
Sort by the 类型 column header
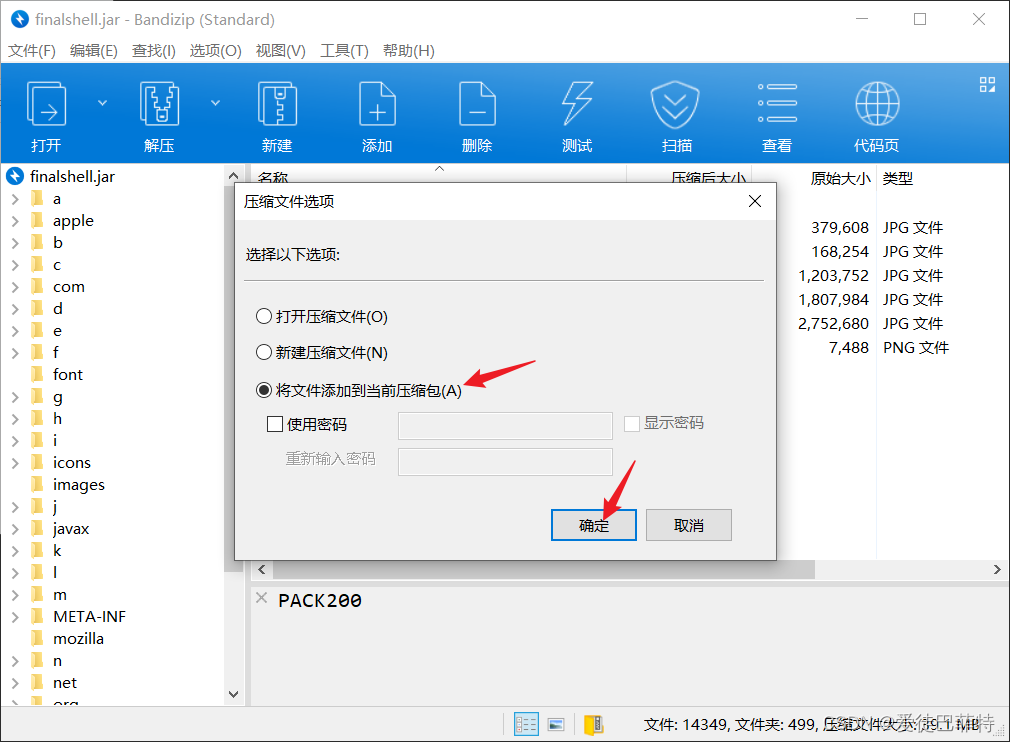tap(897, 178)
